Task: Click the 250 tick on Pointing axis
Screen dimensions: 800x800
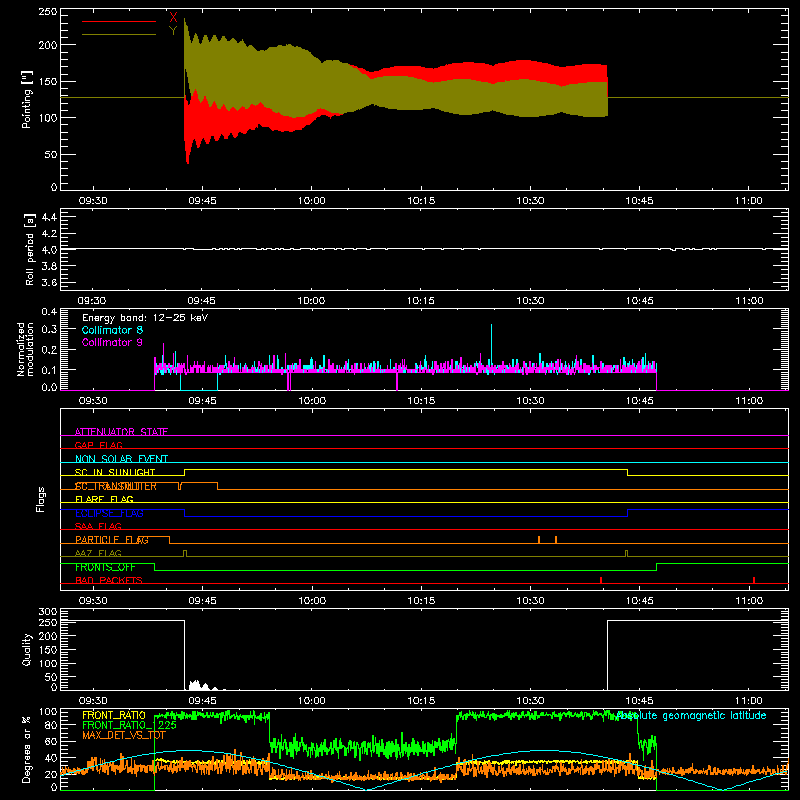Action: (47, 12)
